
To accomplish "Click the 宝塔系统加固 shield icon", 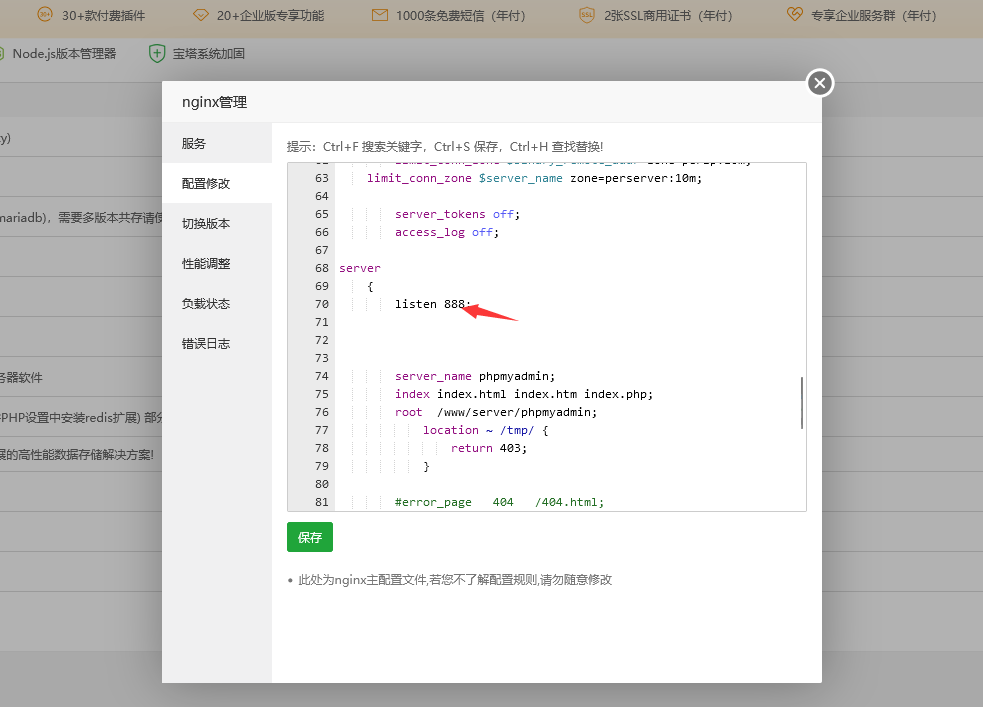I will click(157, 53).
